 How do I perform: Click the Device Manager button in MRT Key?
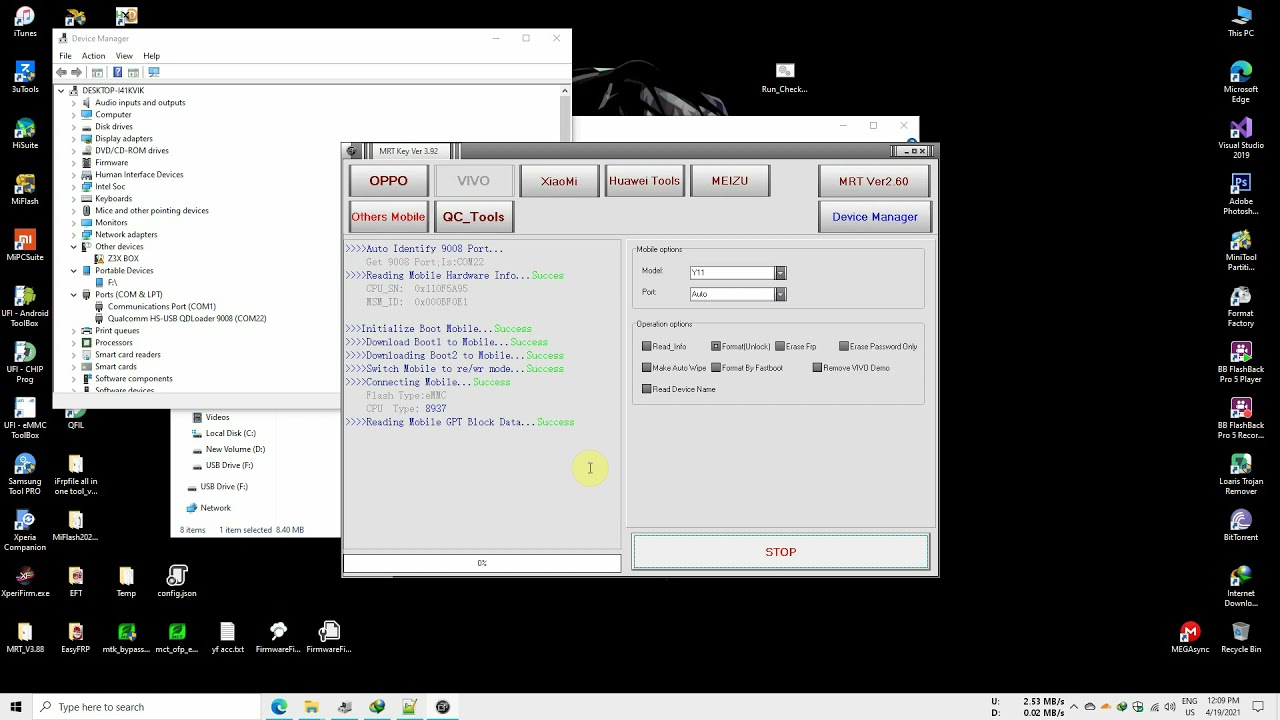pos(875,217)
